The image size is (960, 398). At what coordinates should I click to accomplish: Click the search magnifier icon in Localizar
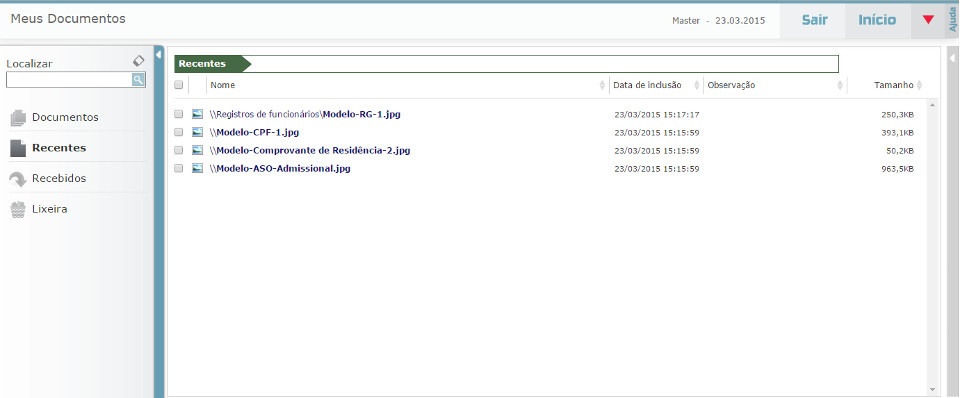138,80
